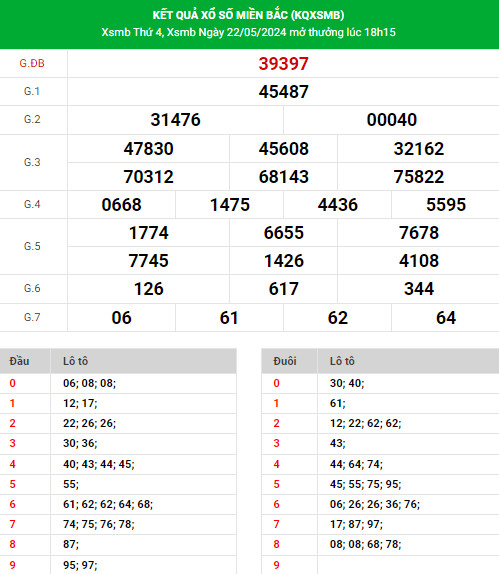499x574 pixels.
Task: Click G.4 number 5595
Action: (446, 205)
